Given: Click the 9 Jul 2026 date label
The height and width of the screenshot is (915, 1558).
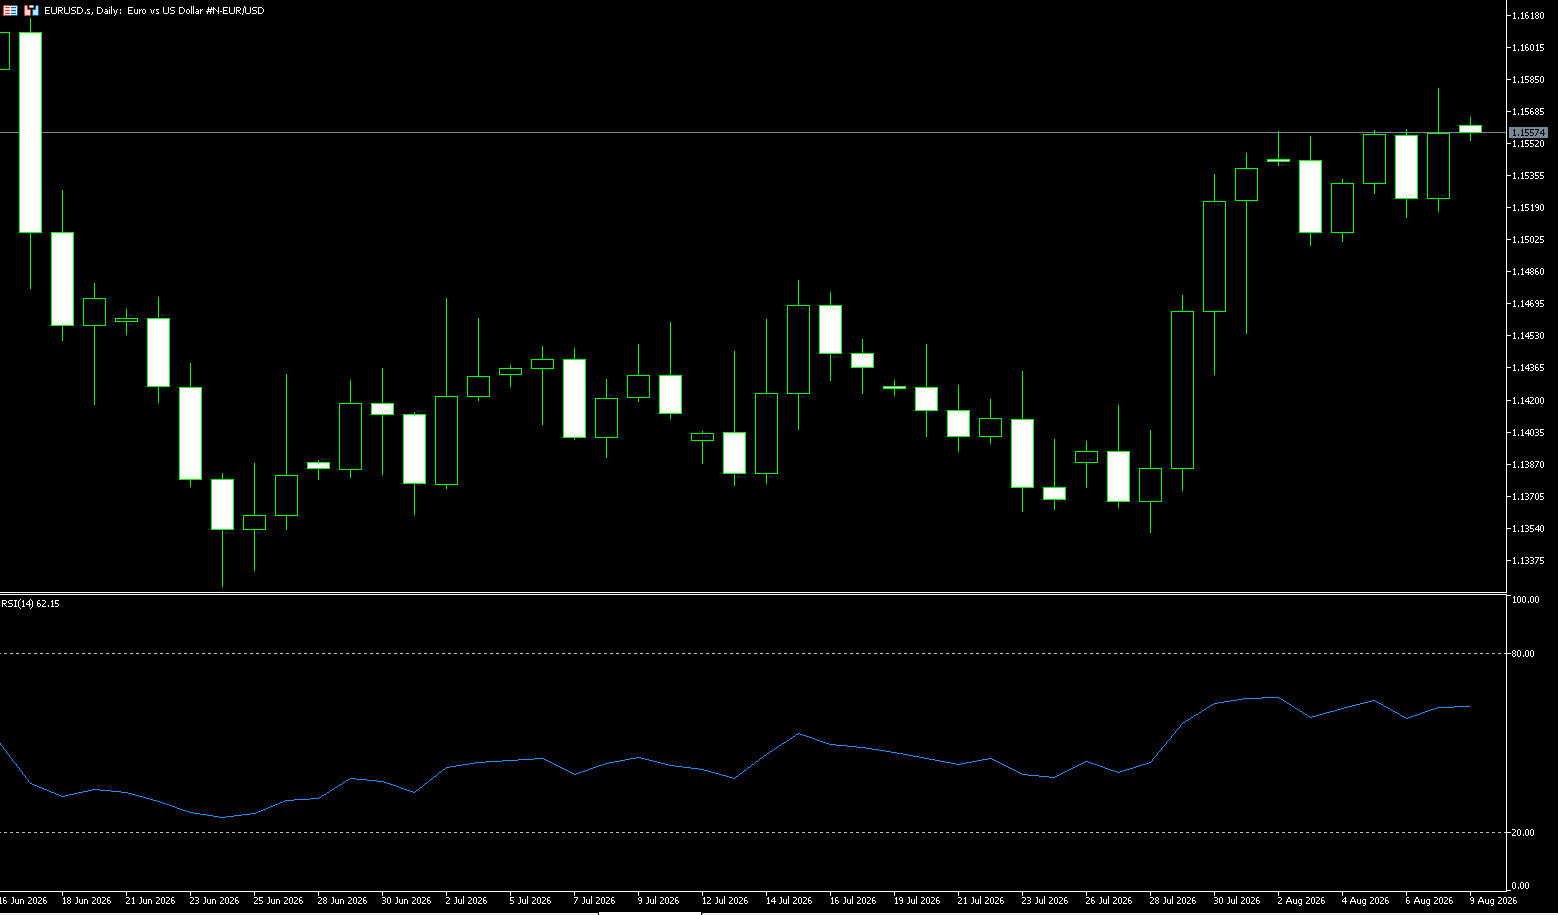Looking at the screenshot, I should 659,901.
